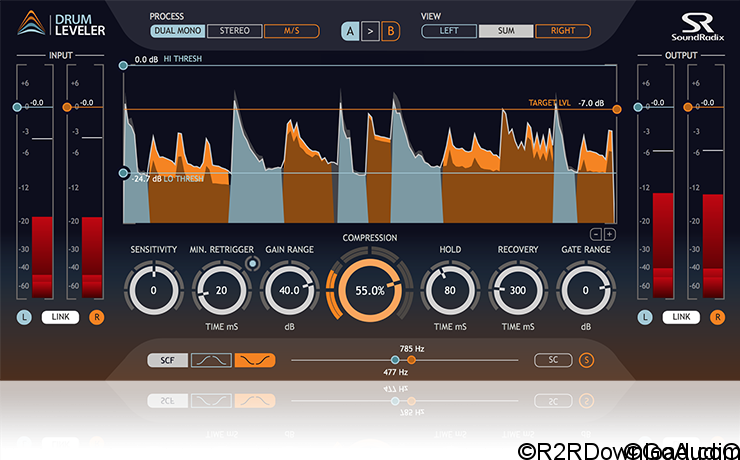Switch to preset slot B

tap(391, 32)
